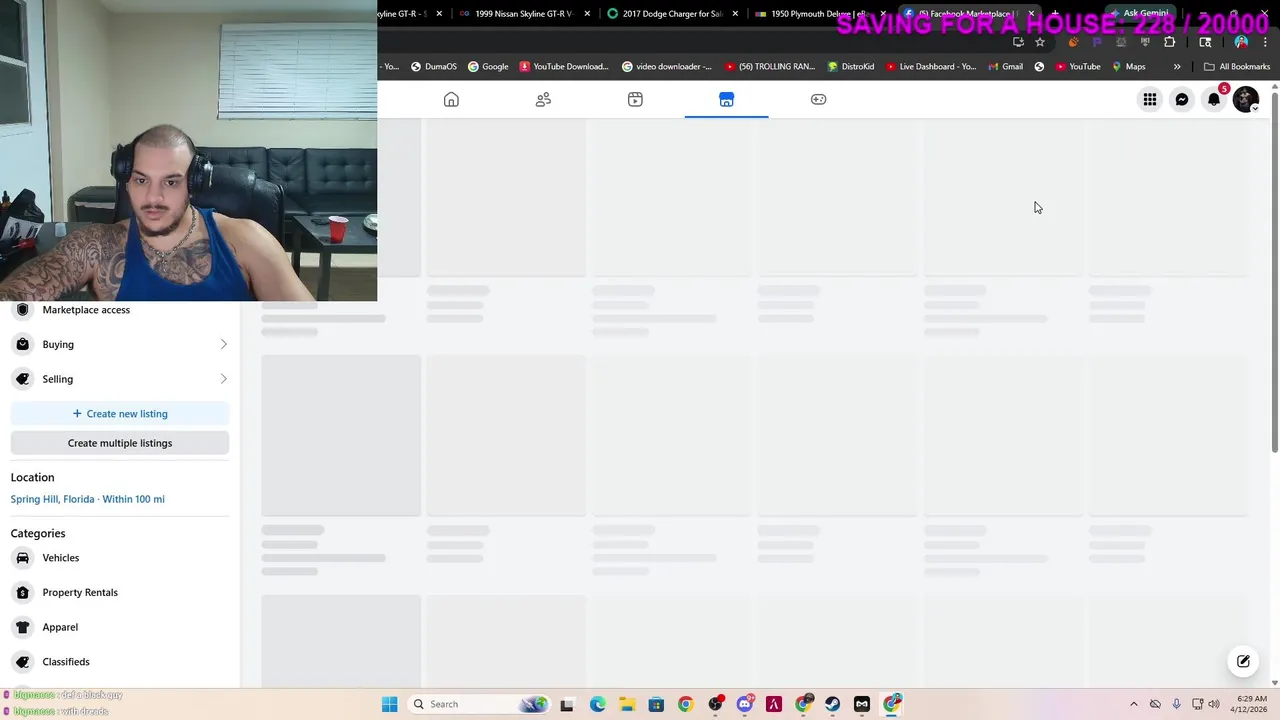Open Microsoft Edge from the taskbar
The image size is (1280, 720).
coord(597,704)
